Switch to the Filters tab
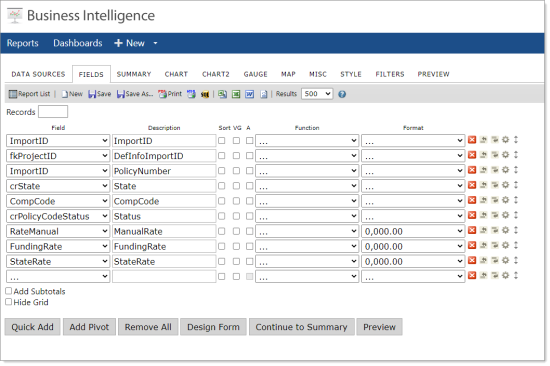The width and height of the screenshot is (550, 366). [390, 74]
